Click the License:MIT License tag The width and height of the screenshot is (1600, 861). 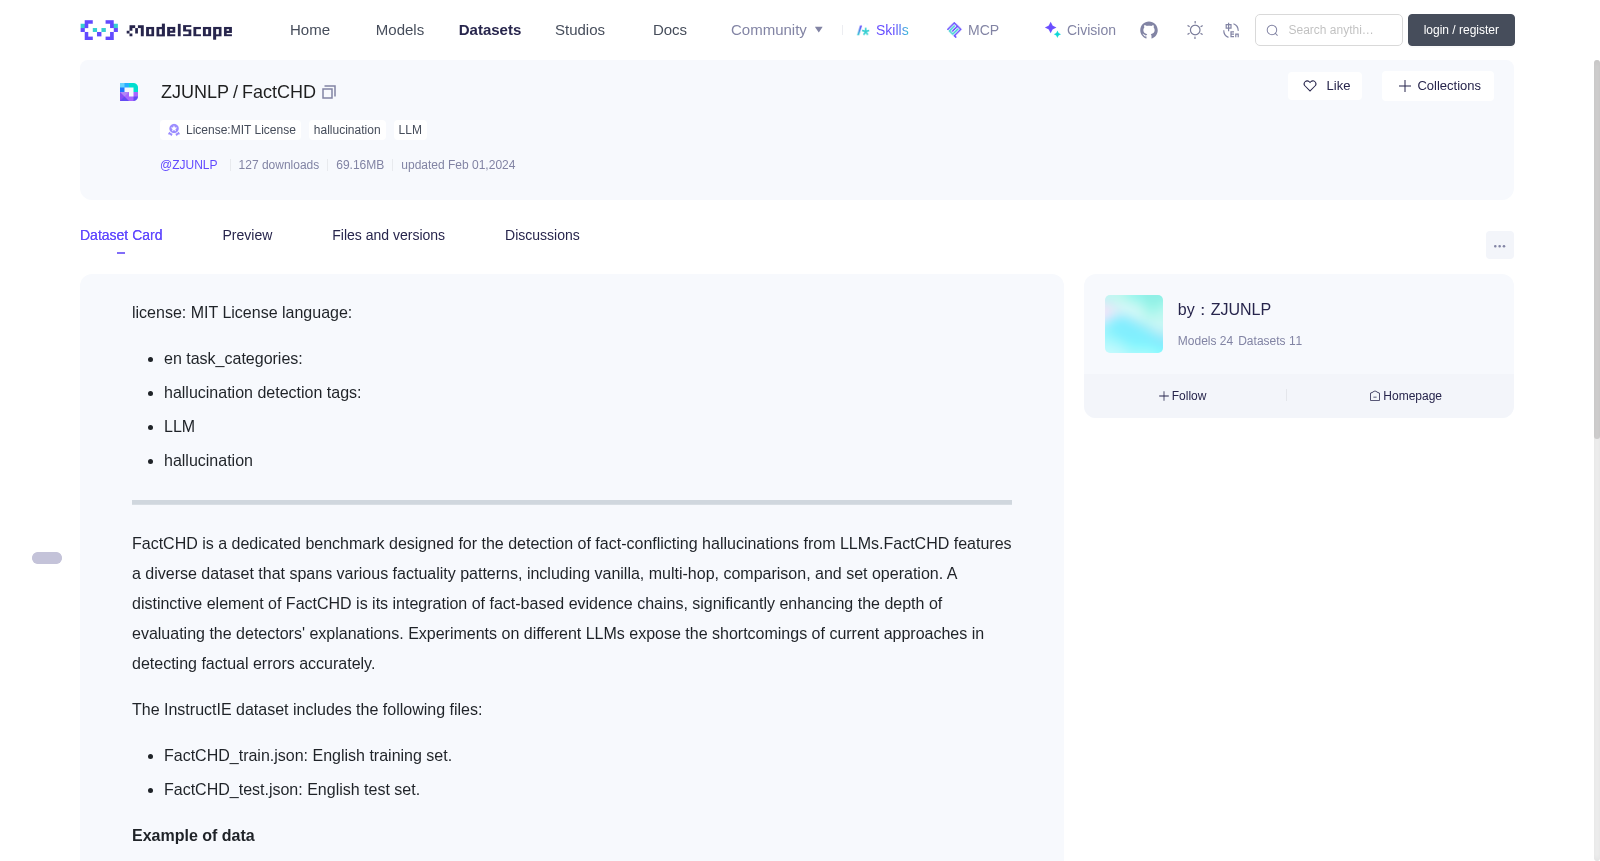coord(231,130)
